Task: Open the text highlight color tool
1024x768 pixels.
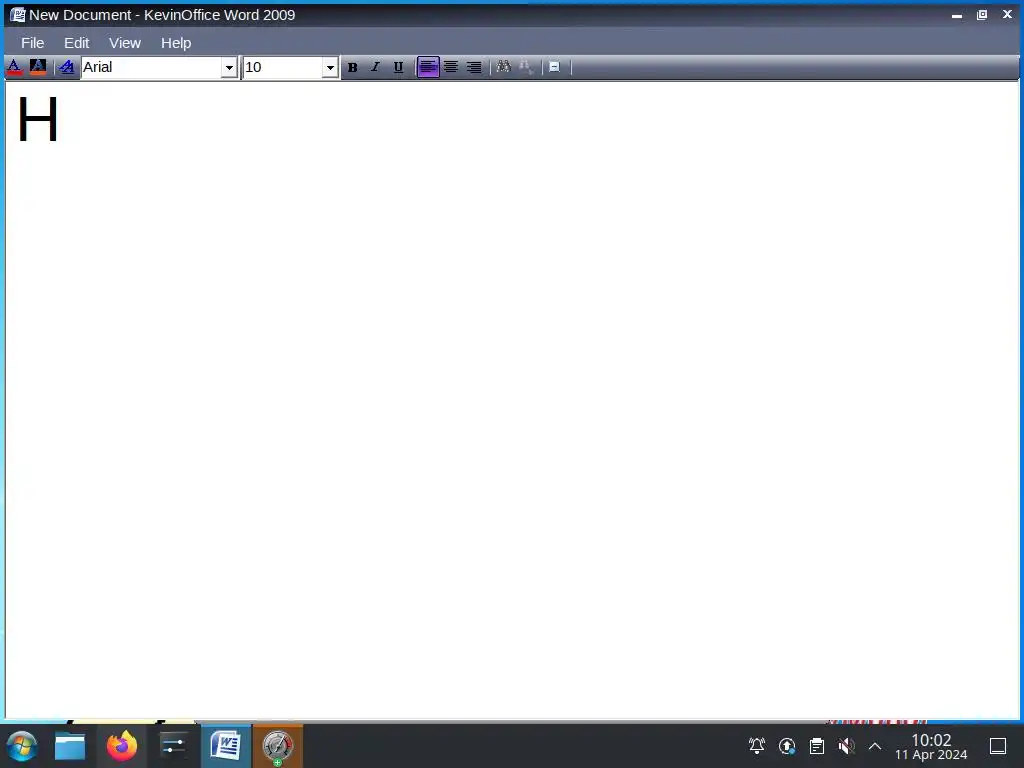Action: click(x=38, y=67)
